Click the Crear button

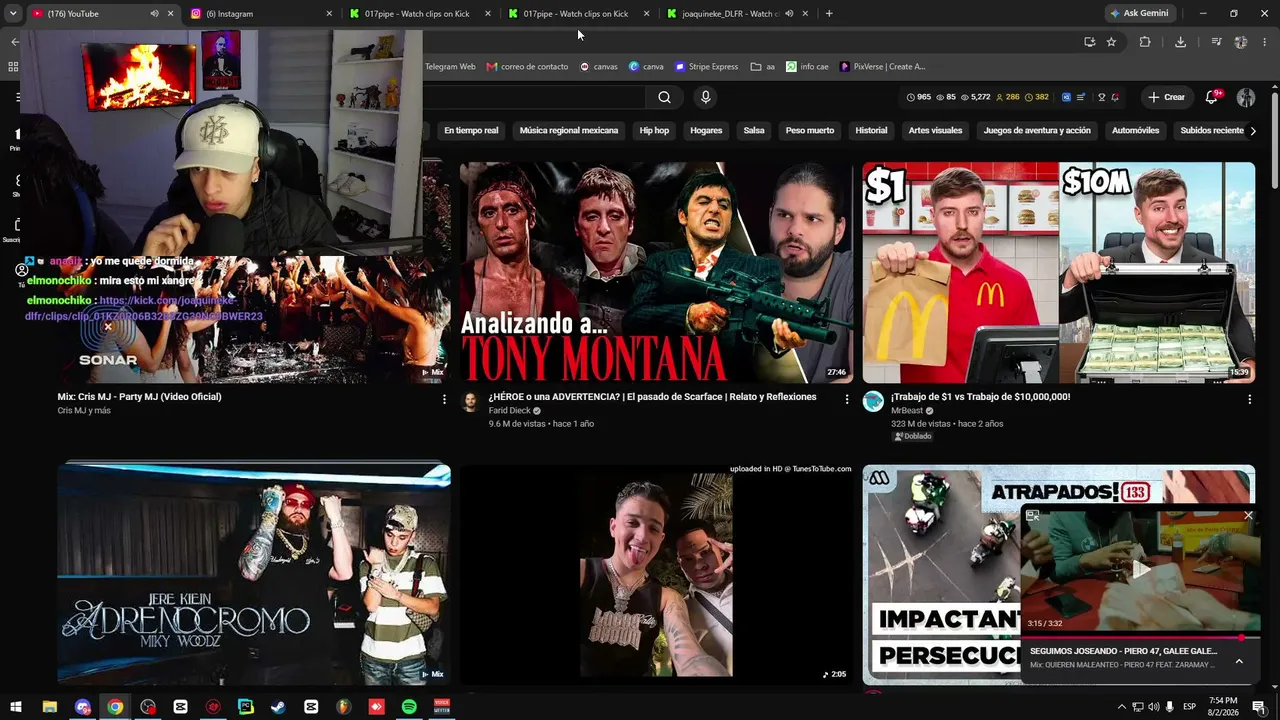tap(1166, 97)
